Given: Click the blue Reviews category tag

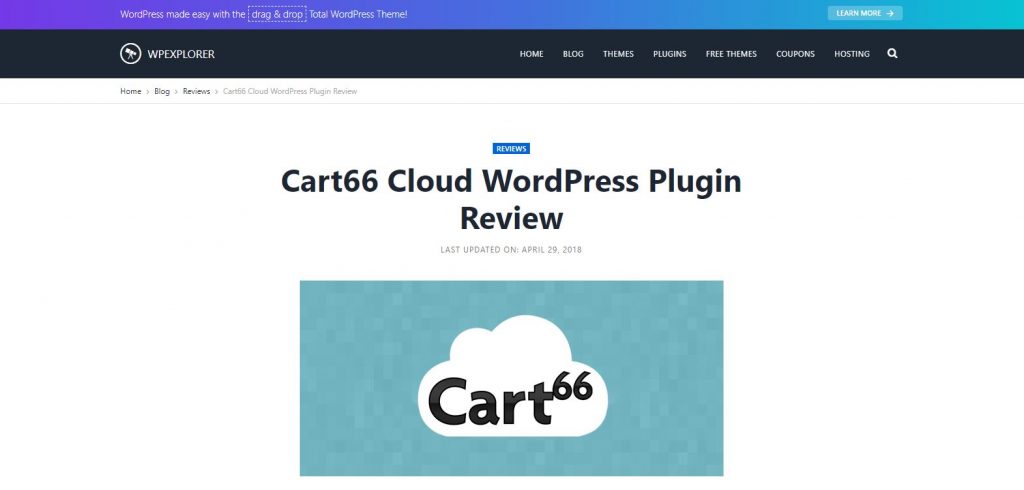Looking at the screenshot, I should (x=511, y=149).
